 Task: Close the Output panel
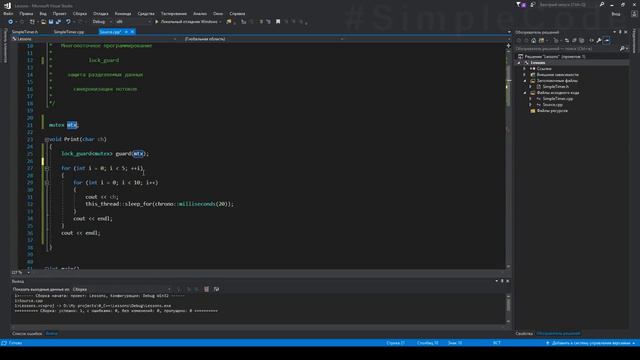(508, 281)
